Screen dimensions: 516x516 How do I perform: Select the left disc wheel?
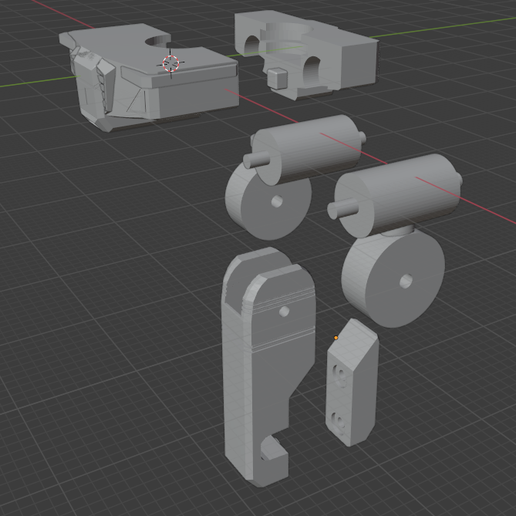click(268, 201)
